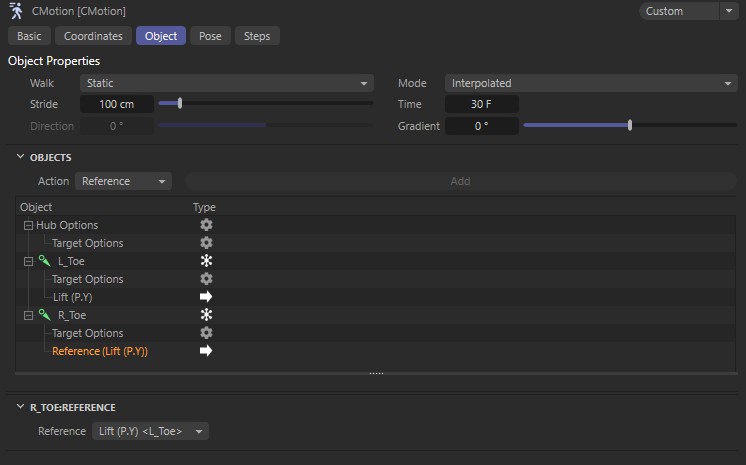Click the Time value field 30 F
The width and height of the screenshot is (746, 465).
coord(481,104)
